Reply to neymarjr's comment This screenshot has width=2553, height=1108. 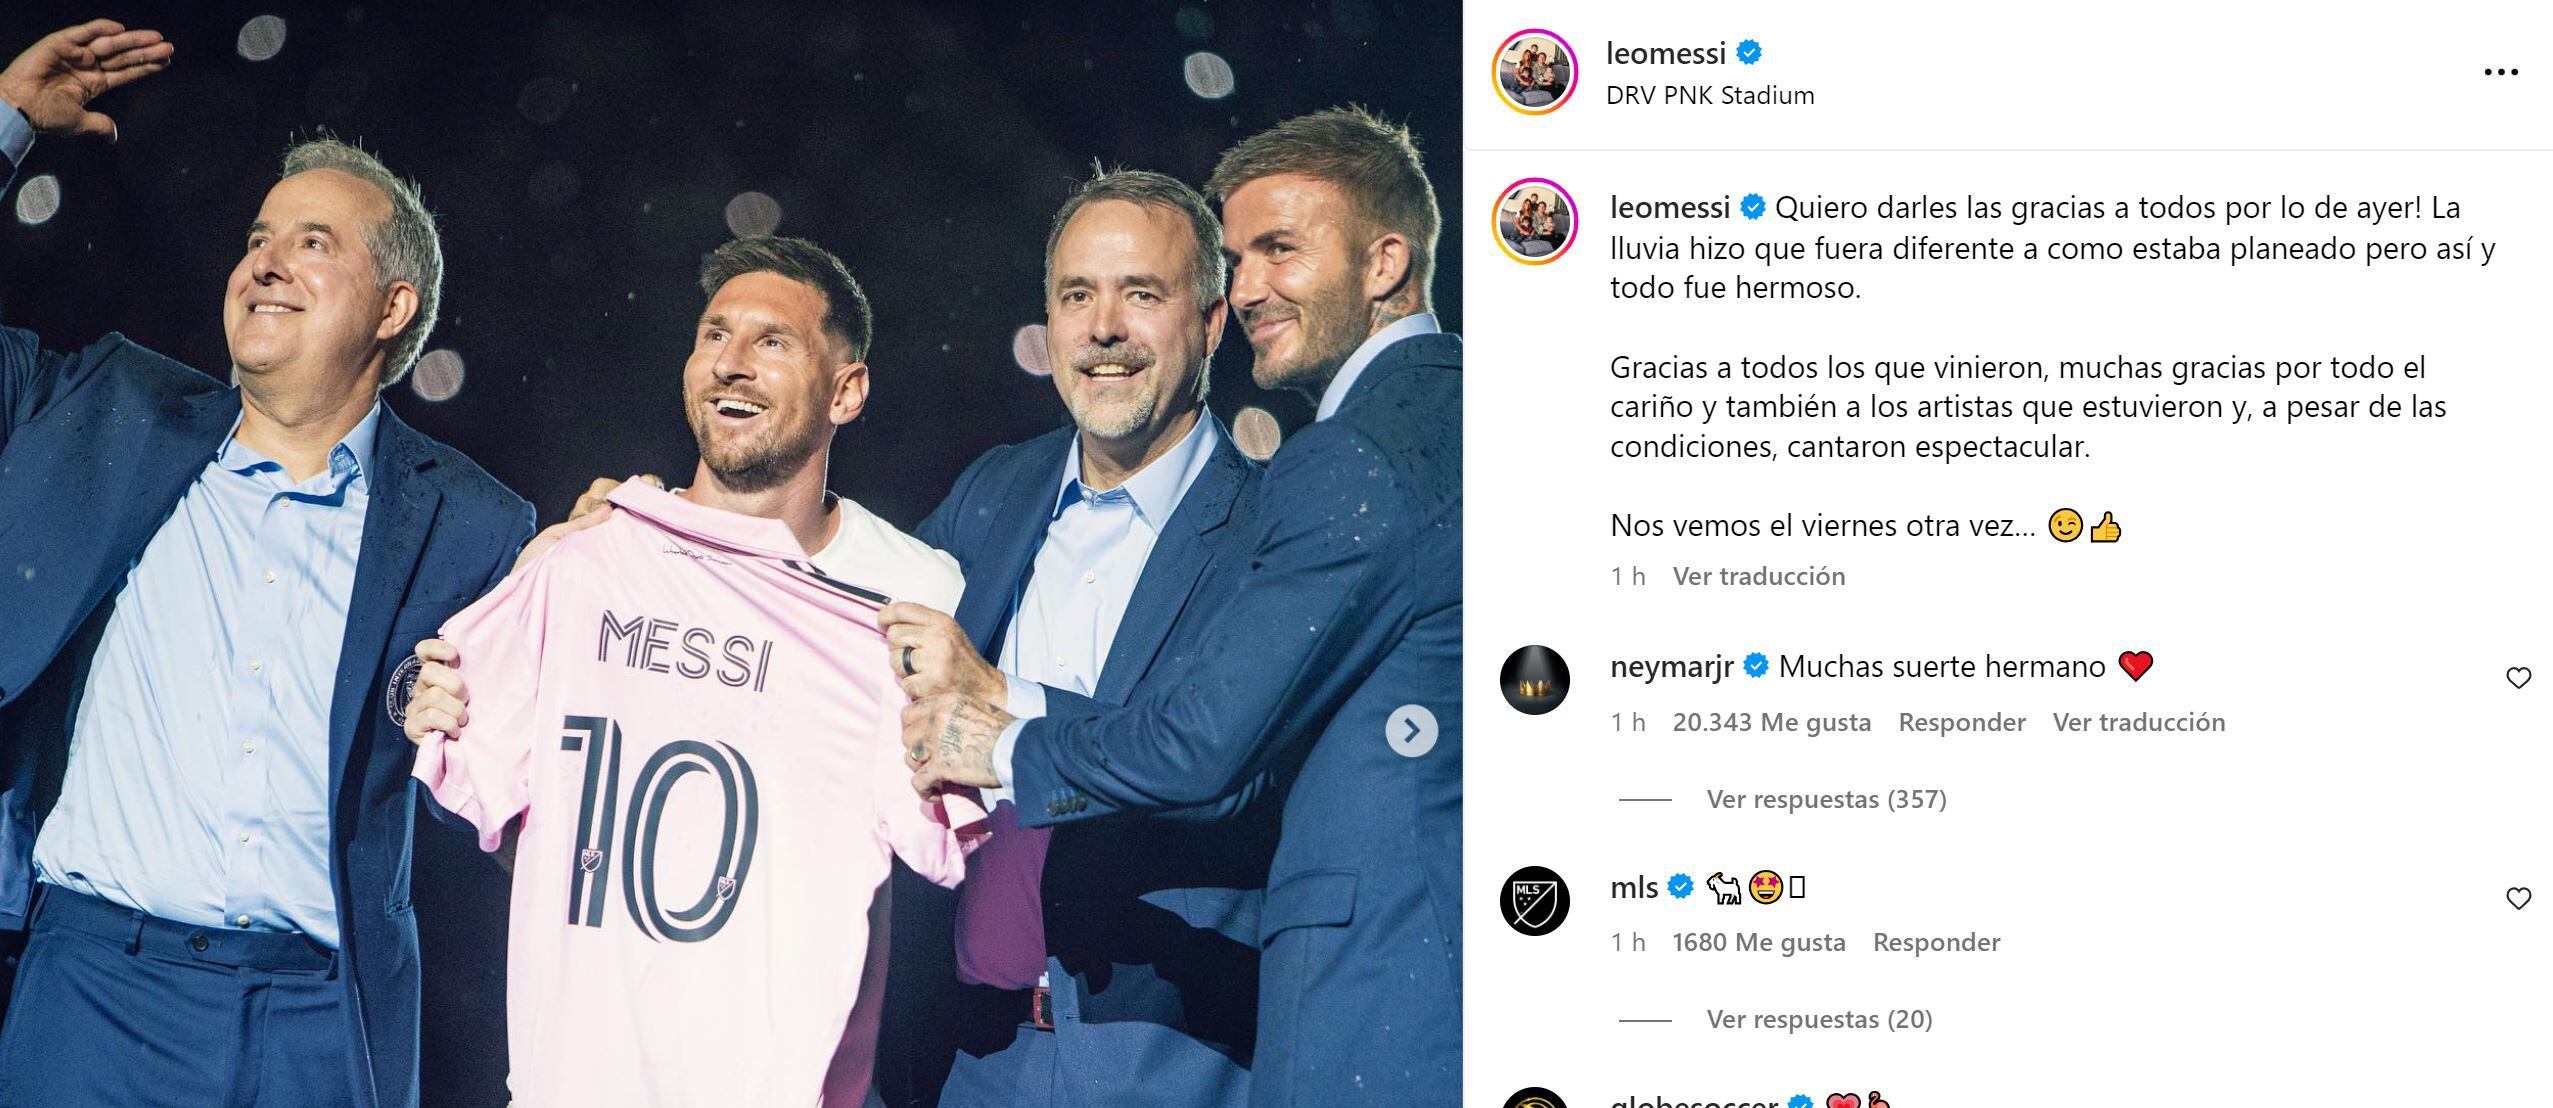(1961, 722)
